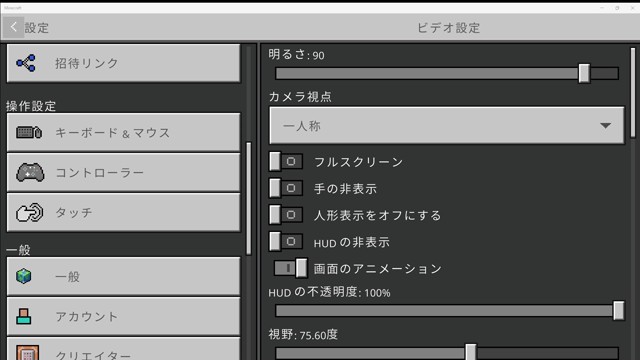The width and height of the screenshot is (640, 360).
Task: Open 一般 settings tab
Action: pos(123,276)
